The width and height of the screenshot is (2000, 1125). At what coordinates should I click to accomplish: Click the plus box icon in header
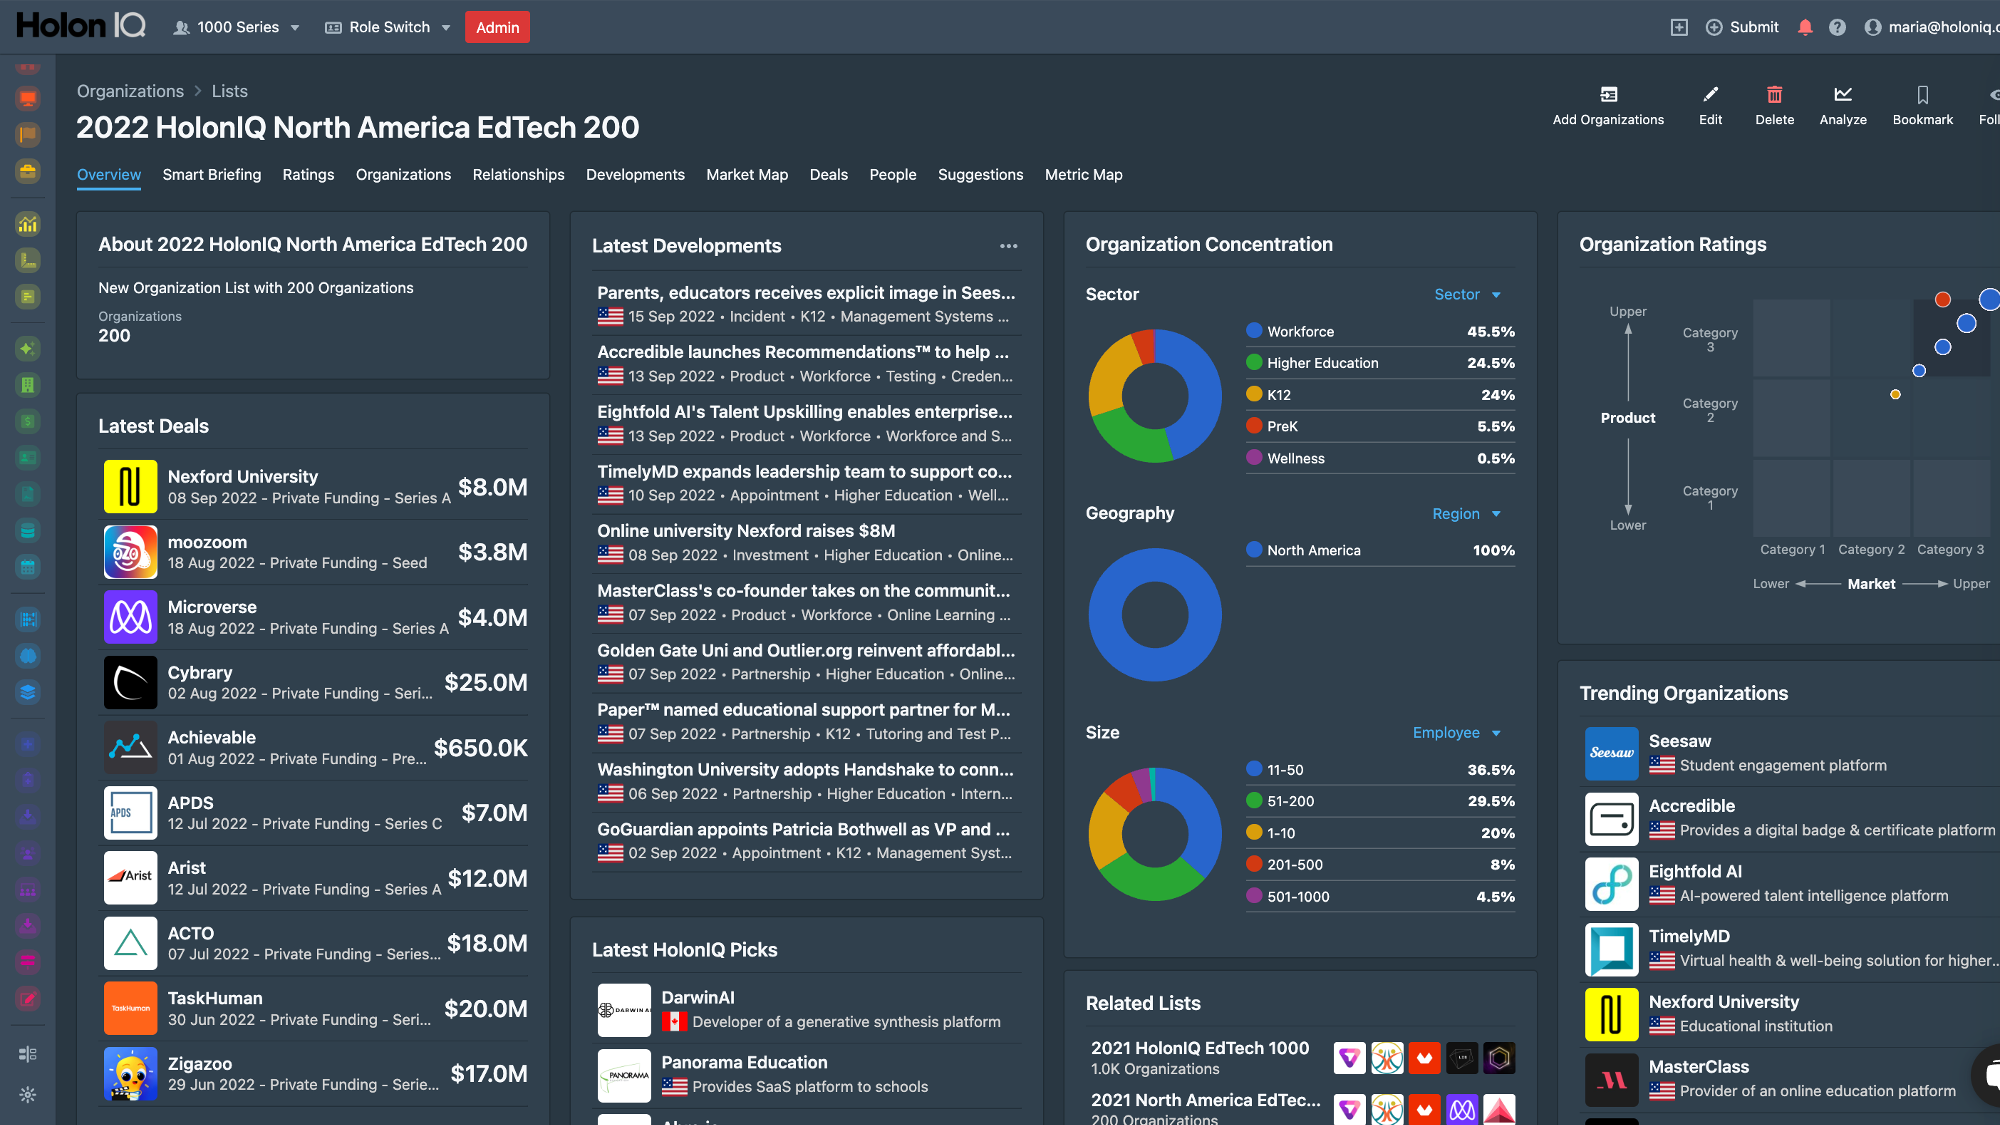(x=1679, y=27)
